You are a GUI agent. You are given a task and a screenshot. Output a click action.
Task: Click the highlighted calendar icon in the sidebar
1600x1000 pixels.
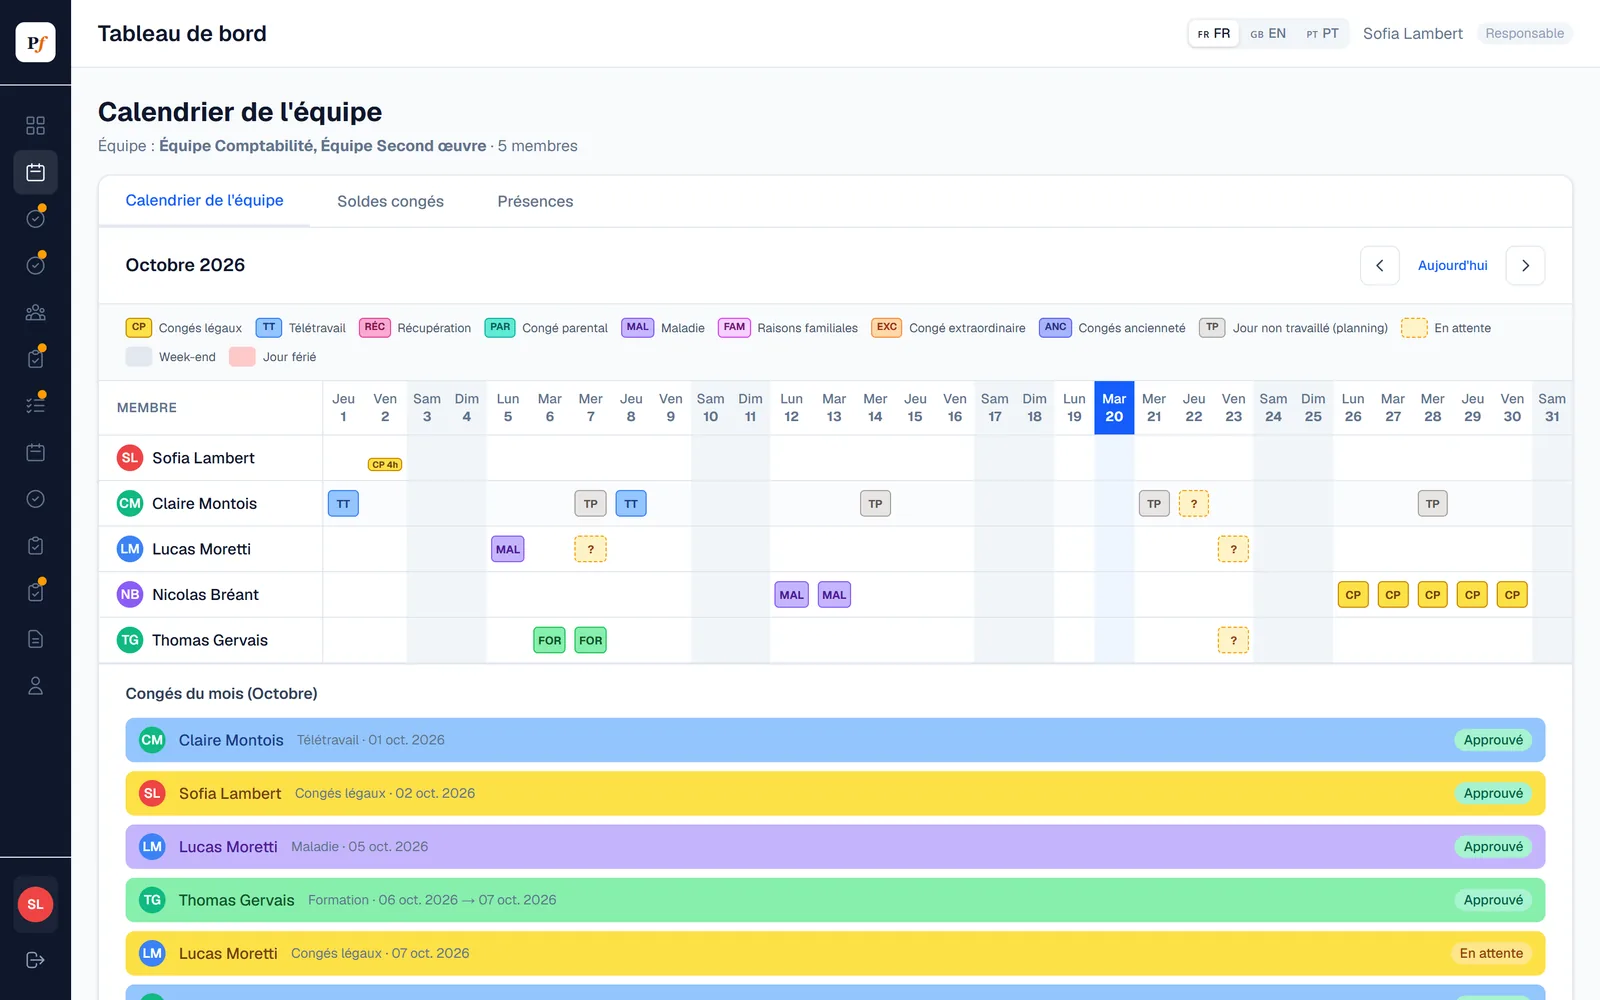(35, 172)
